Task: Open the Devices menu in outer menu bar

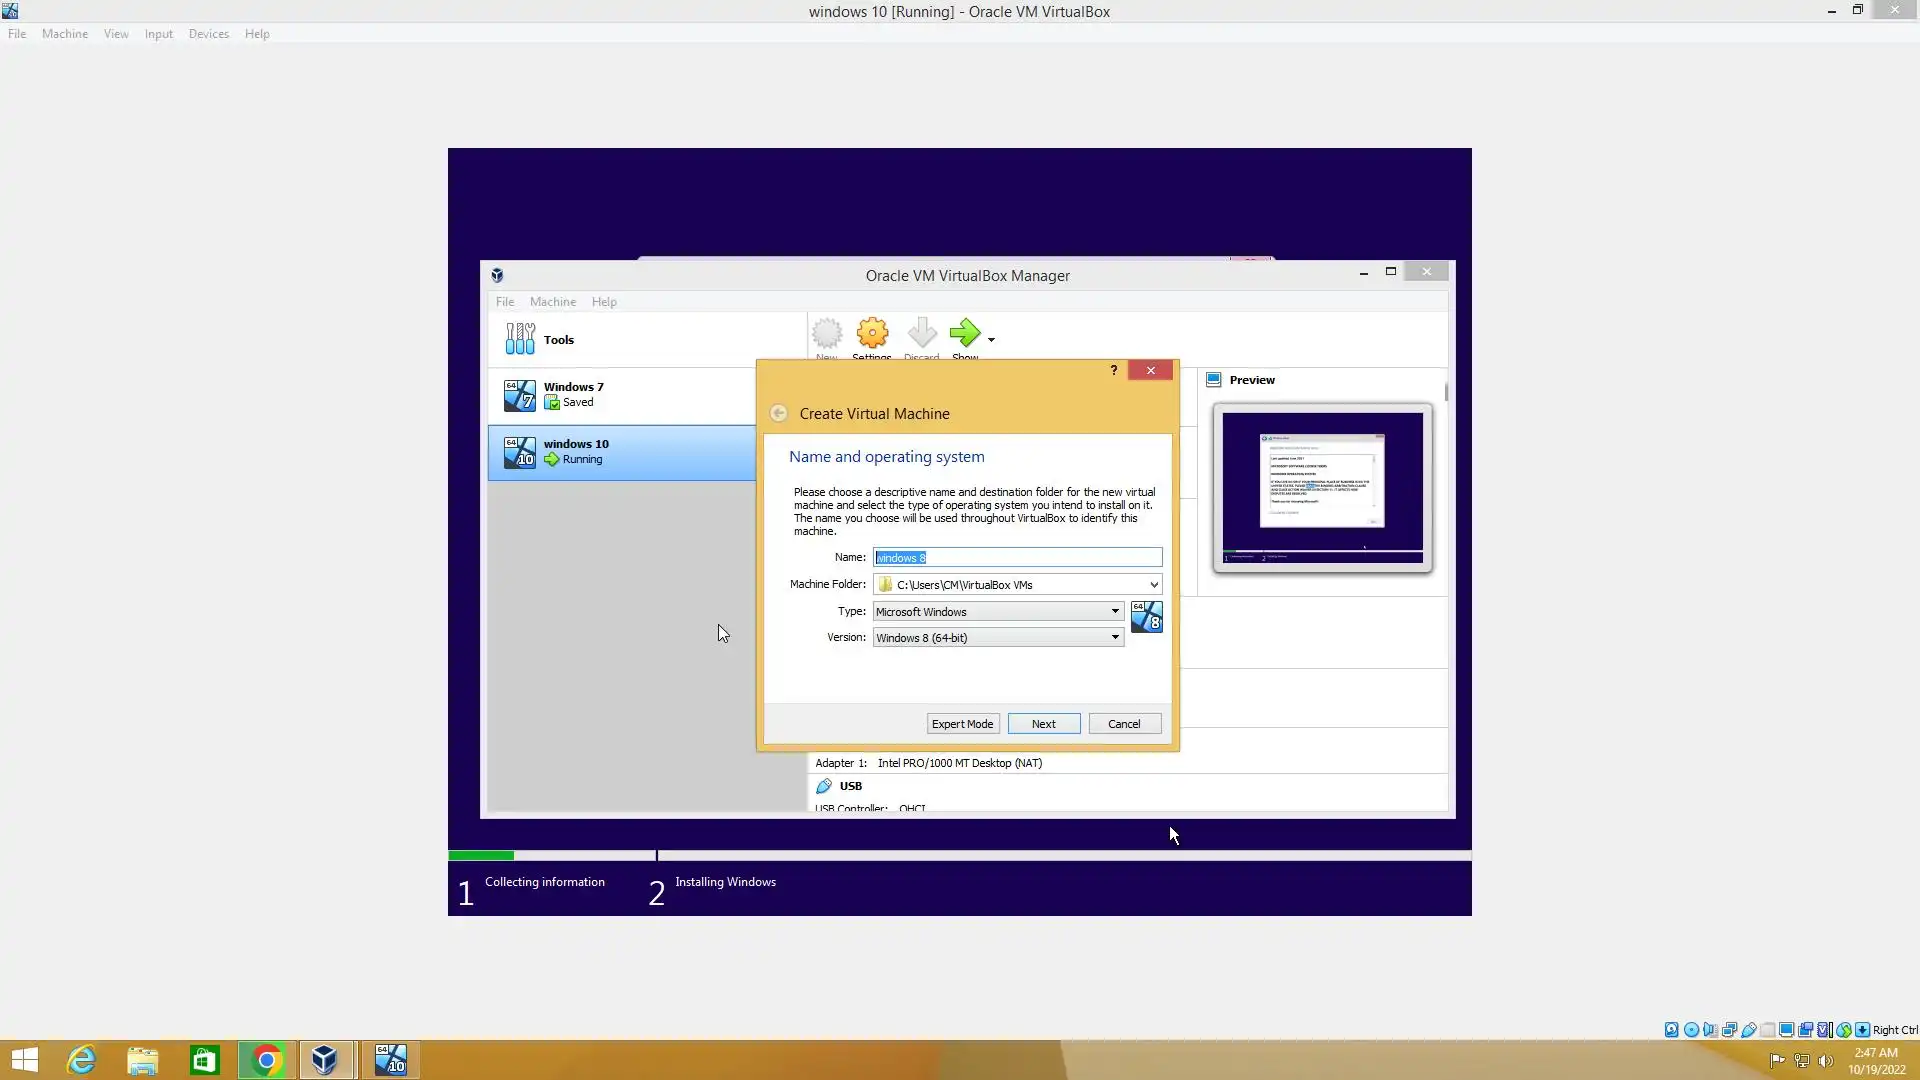Action: pos(208,34)
